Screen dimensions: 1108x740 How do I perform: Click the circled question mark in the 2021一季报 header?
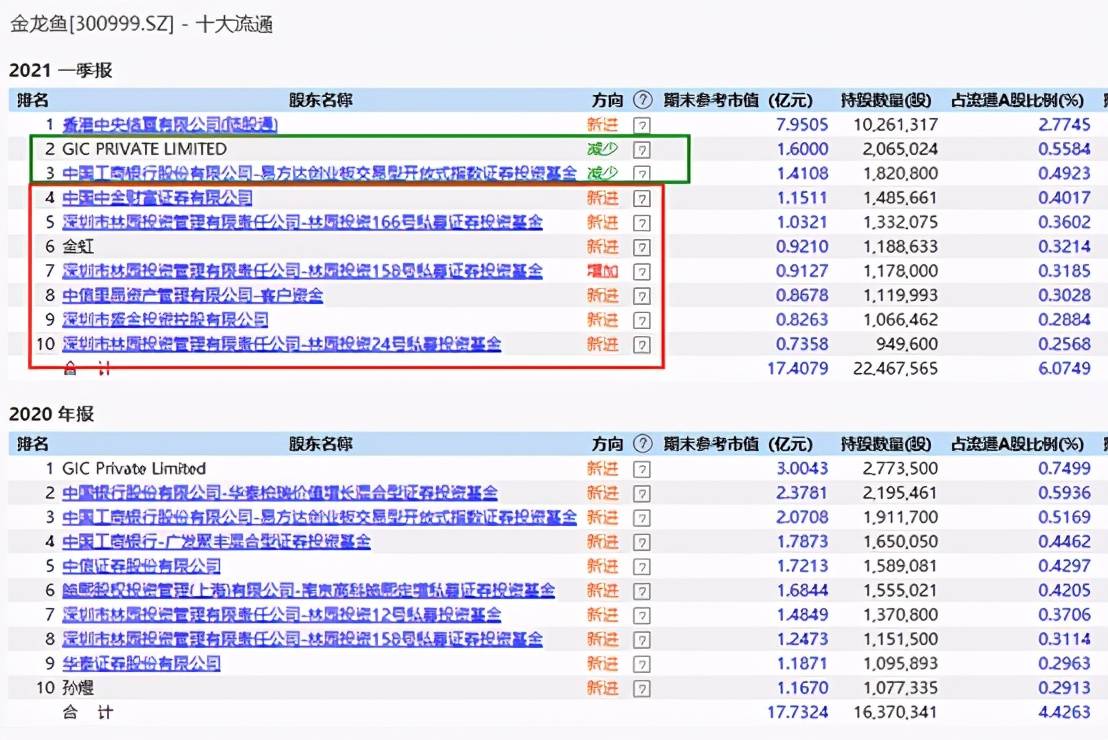[642, 100]
